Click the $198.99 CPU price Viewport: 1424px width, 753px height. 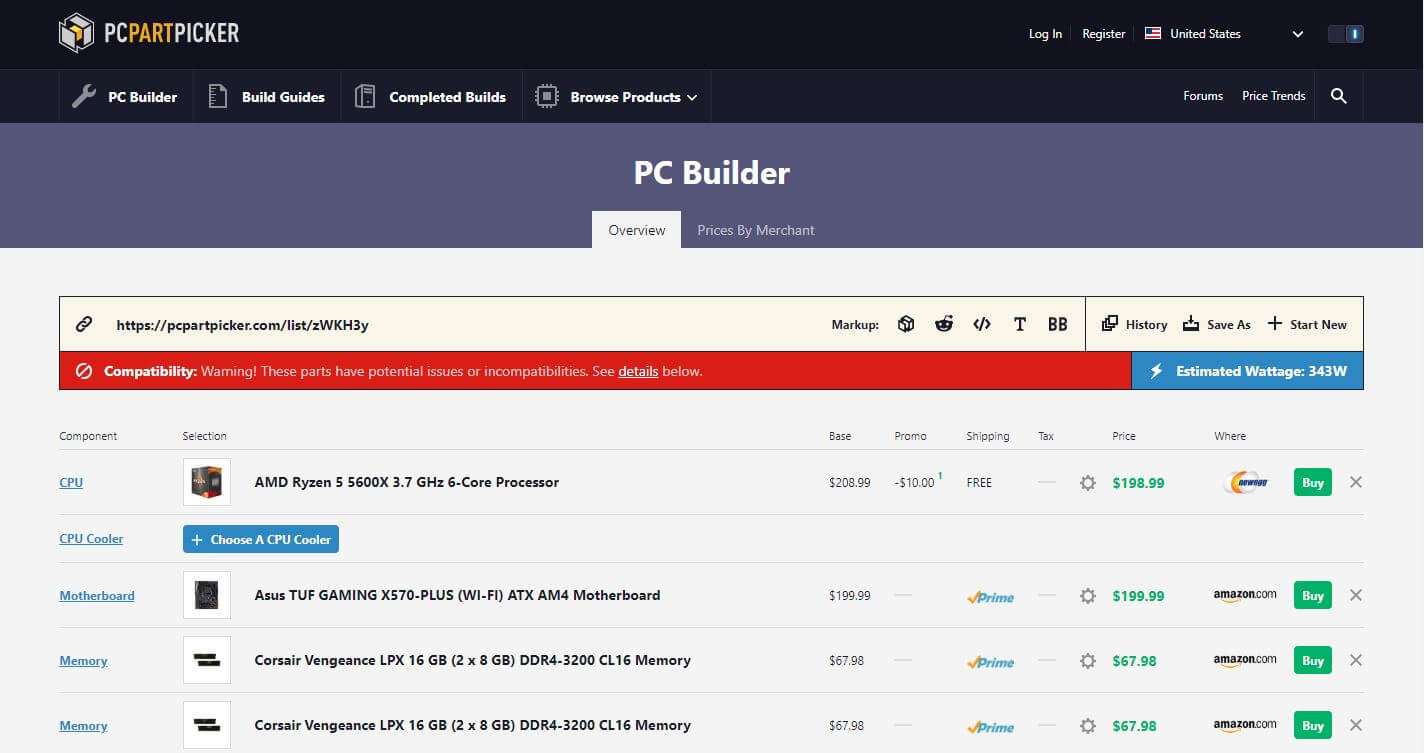(1138, 483)
